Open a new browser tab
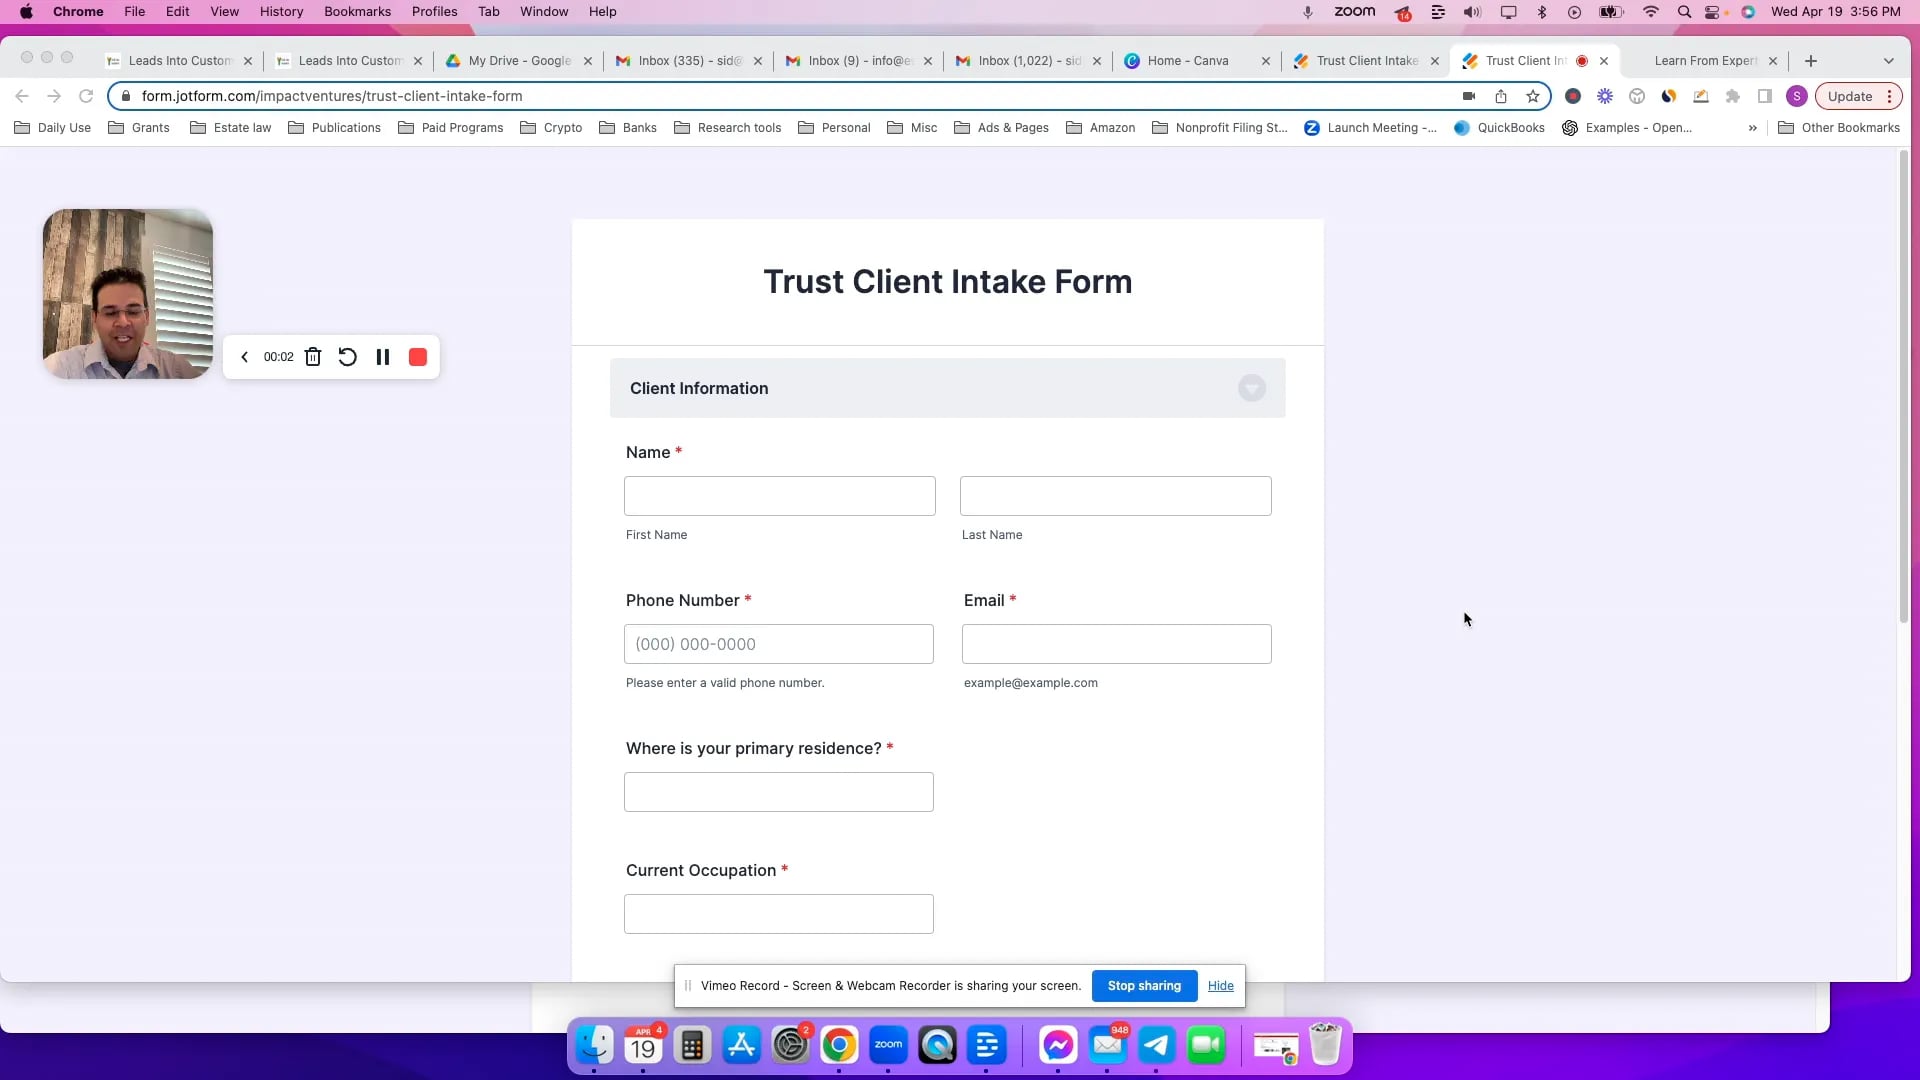 click(1810, 61)
